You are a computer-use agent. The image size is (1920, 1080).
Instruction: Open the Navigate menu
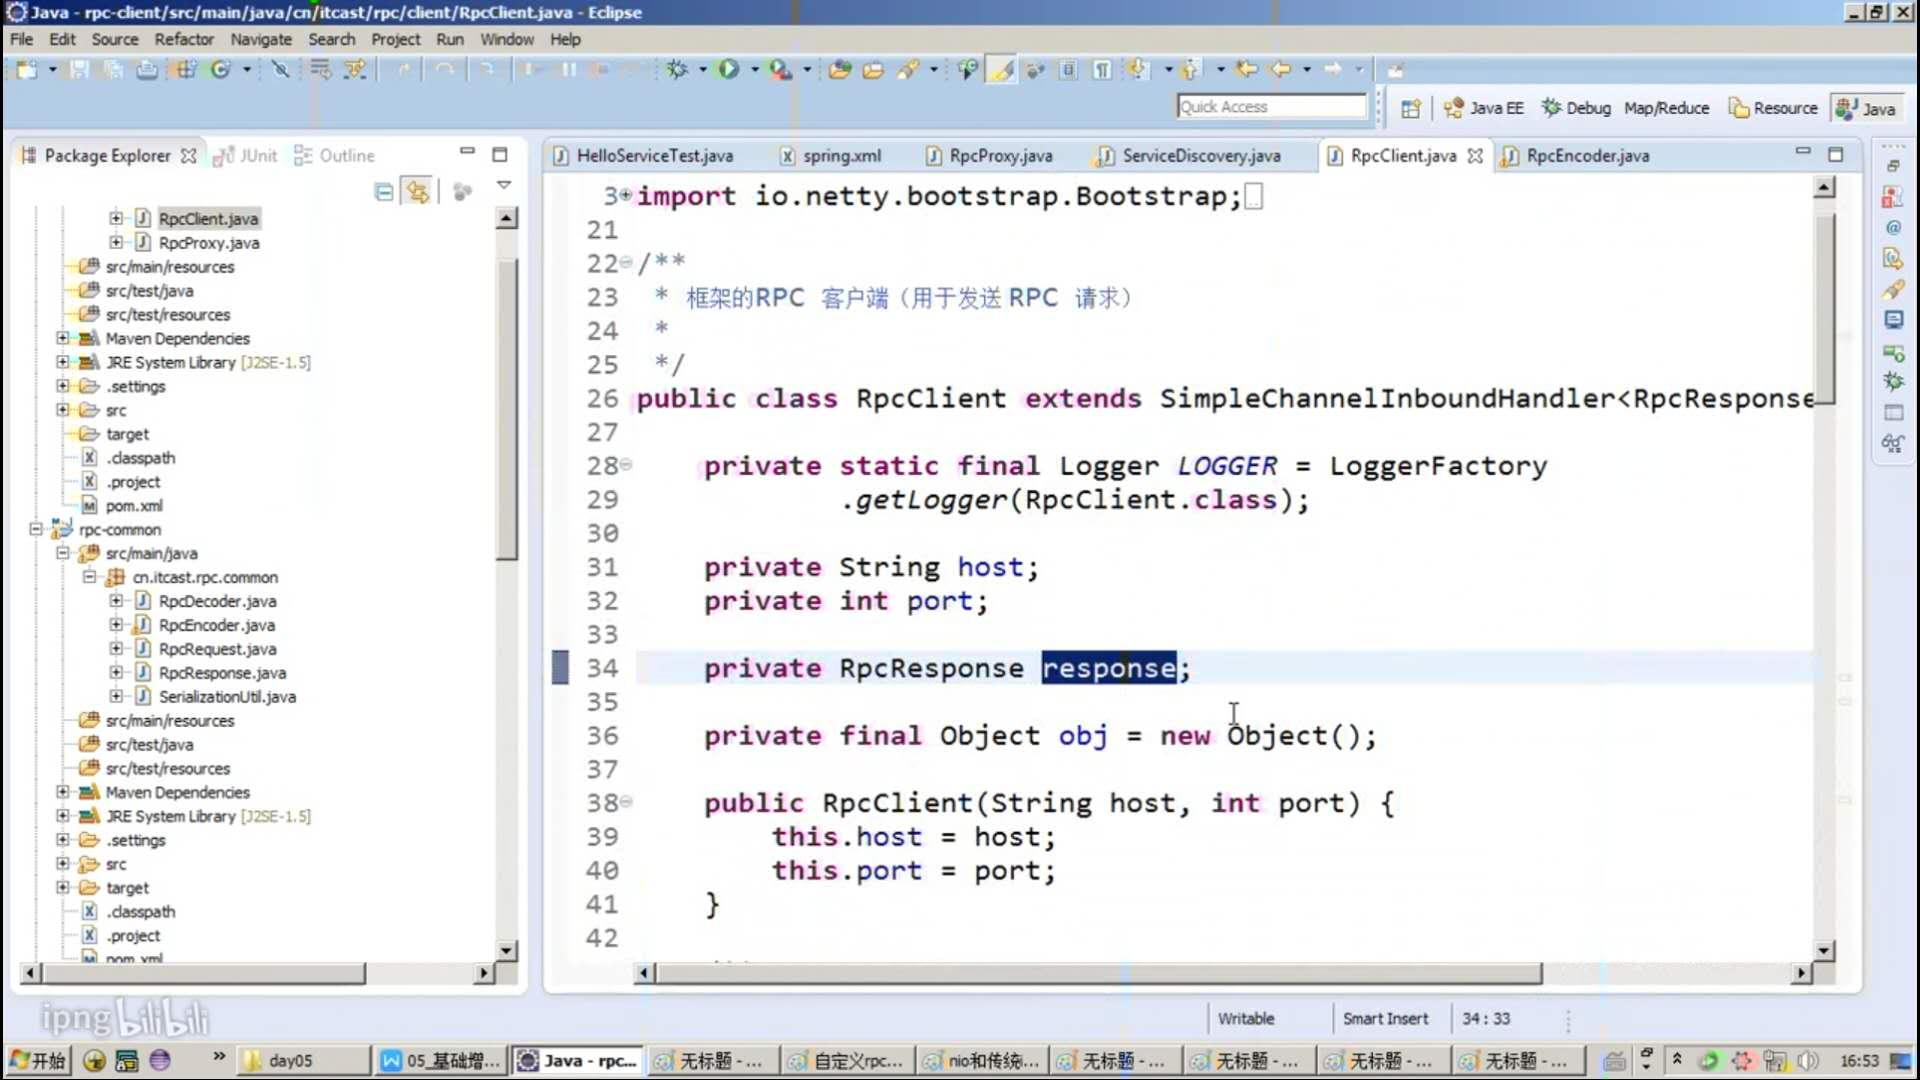click(261, 39)
